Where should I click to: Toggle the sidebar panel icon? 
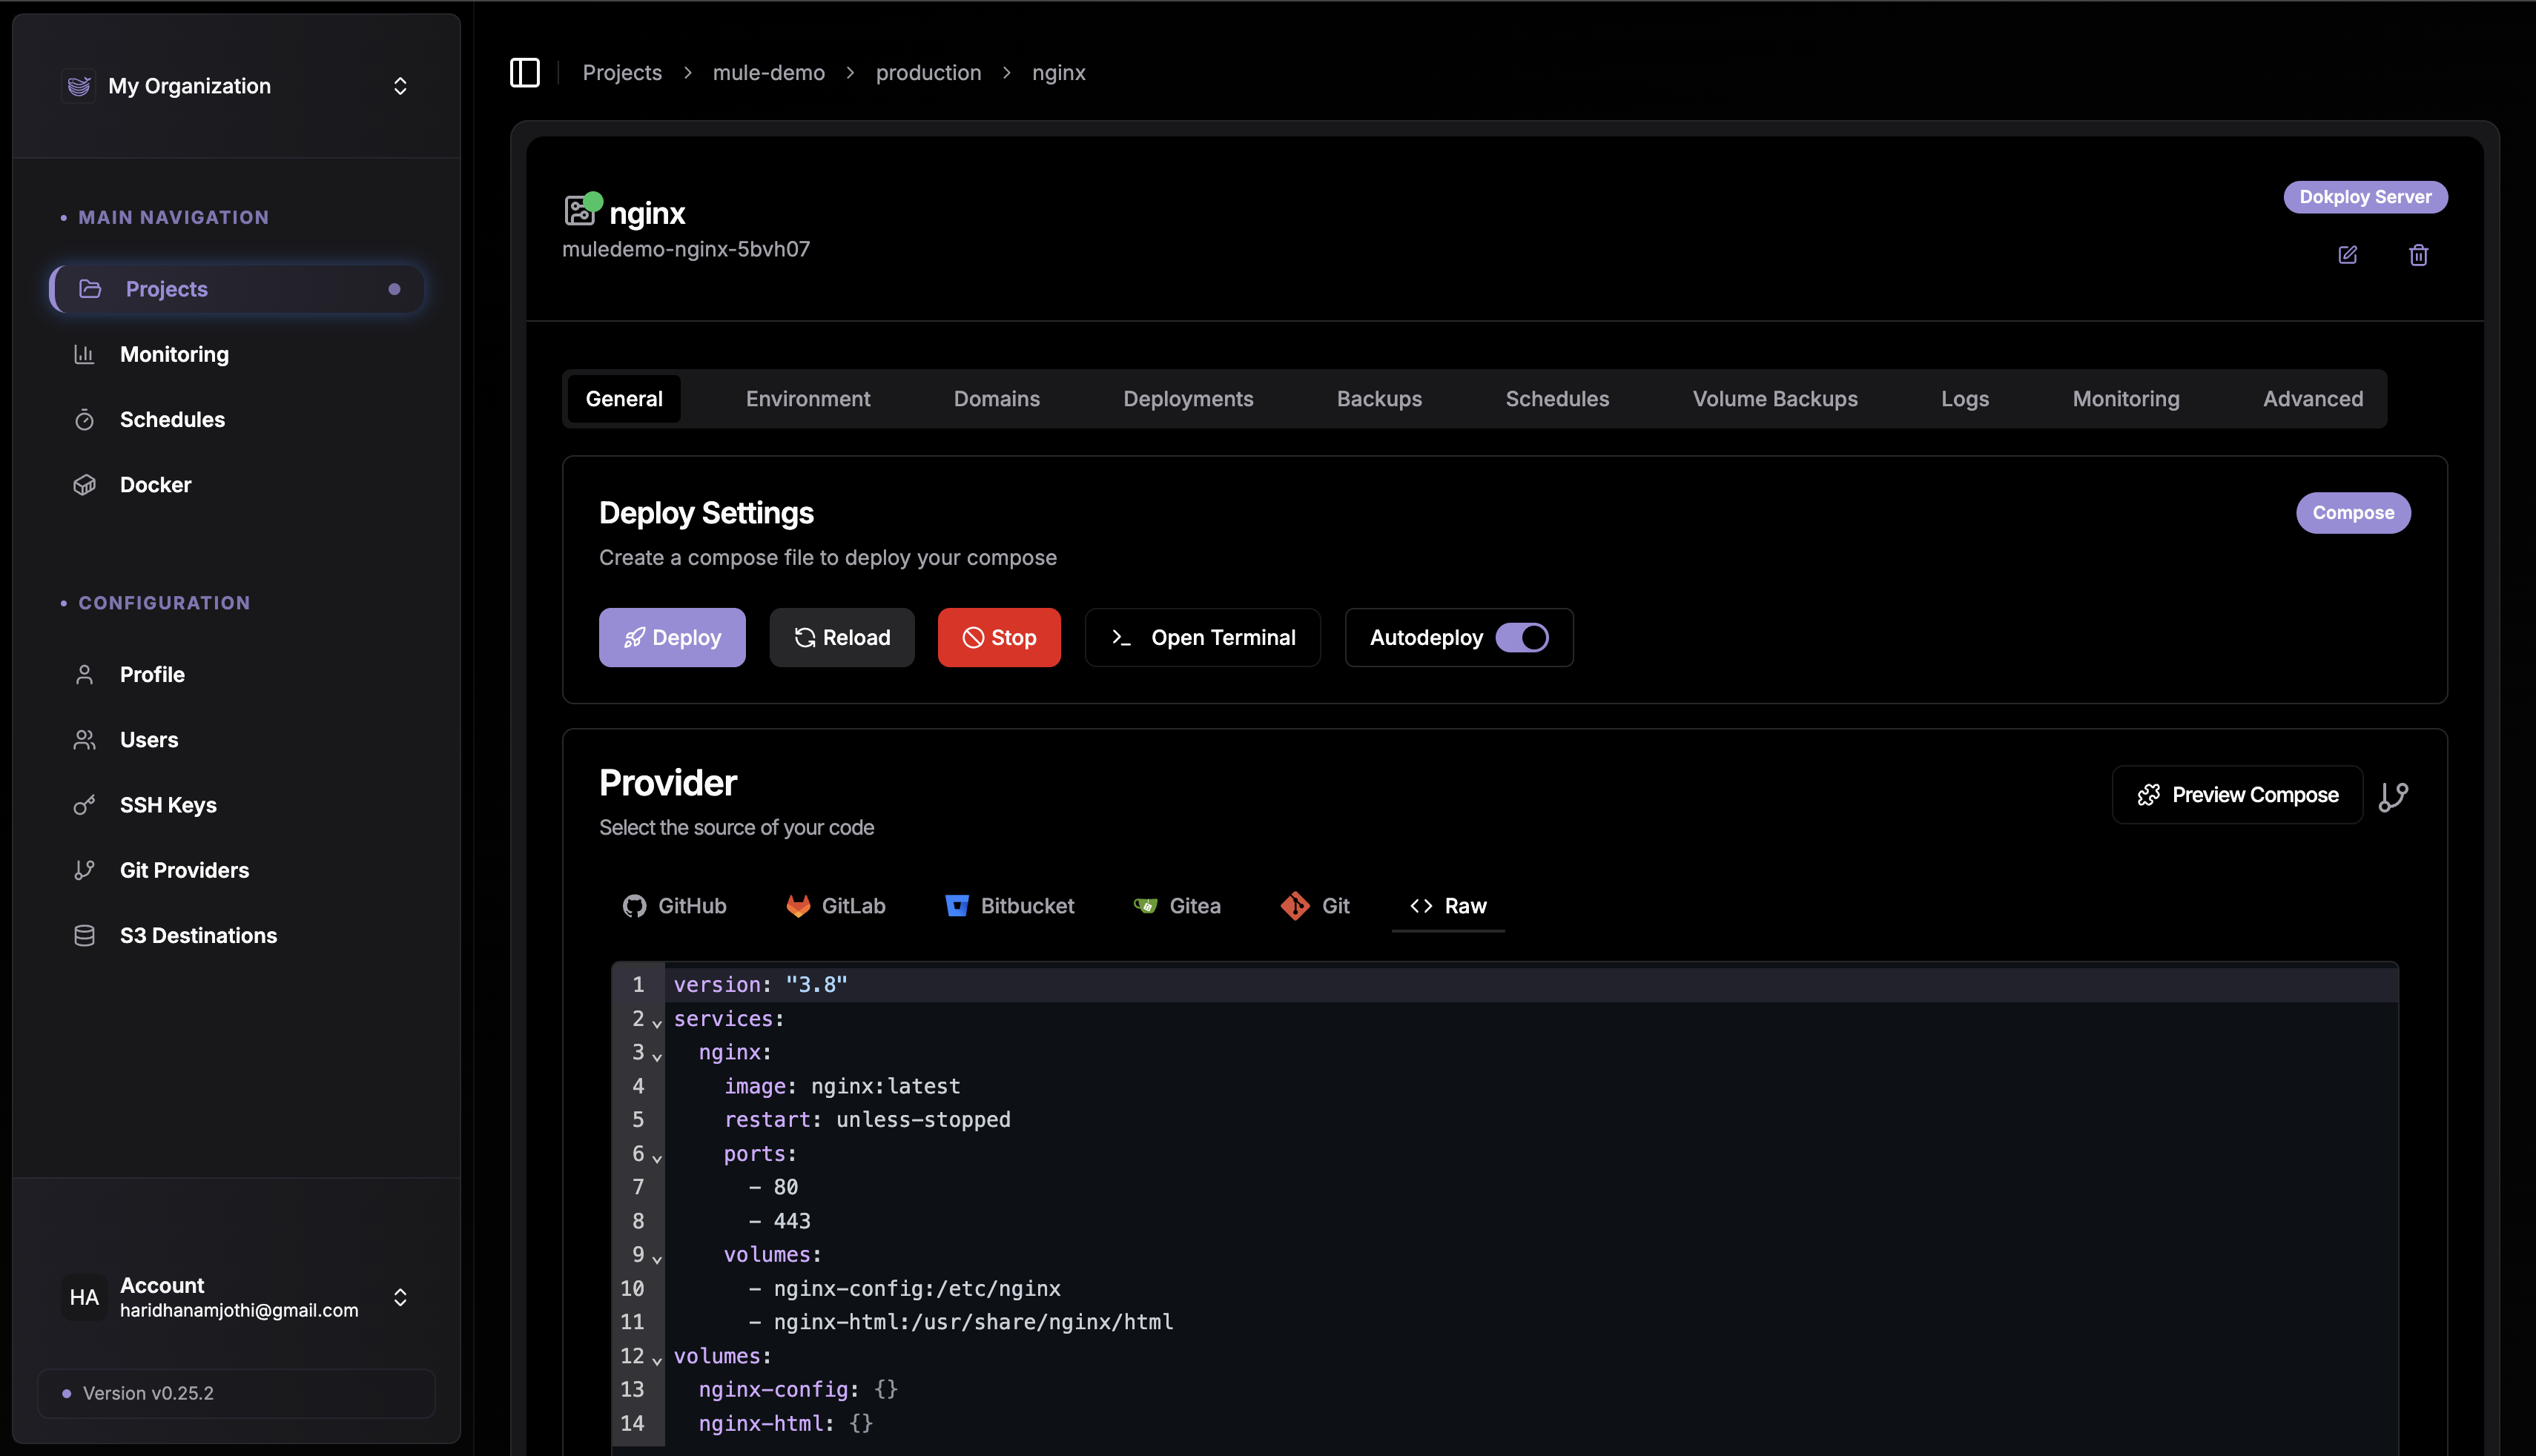tap(524, 72)
